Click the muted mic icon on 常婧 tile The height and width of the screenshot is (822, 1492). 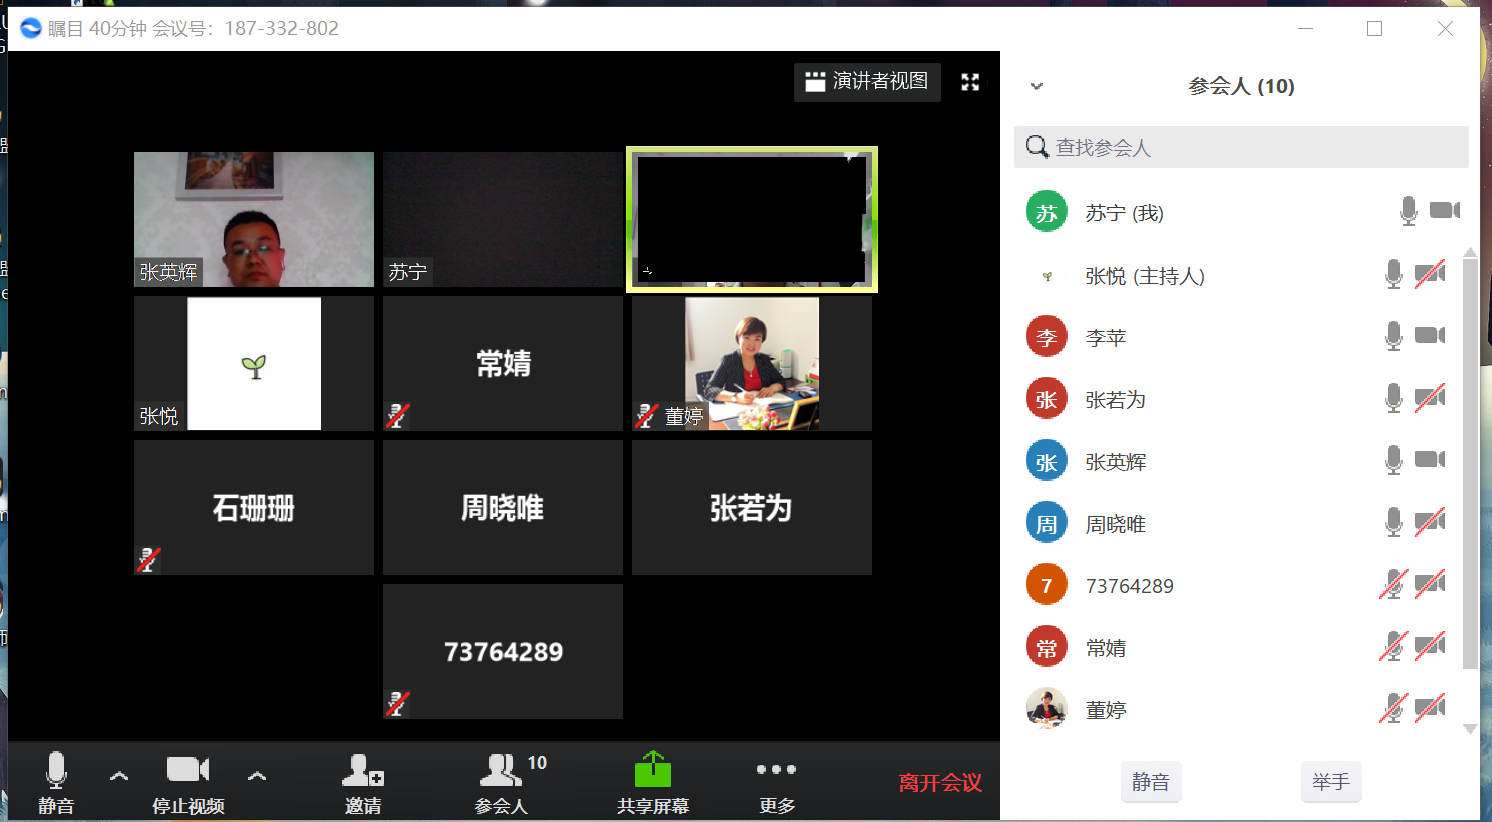(x=398, y=416)
